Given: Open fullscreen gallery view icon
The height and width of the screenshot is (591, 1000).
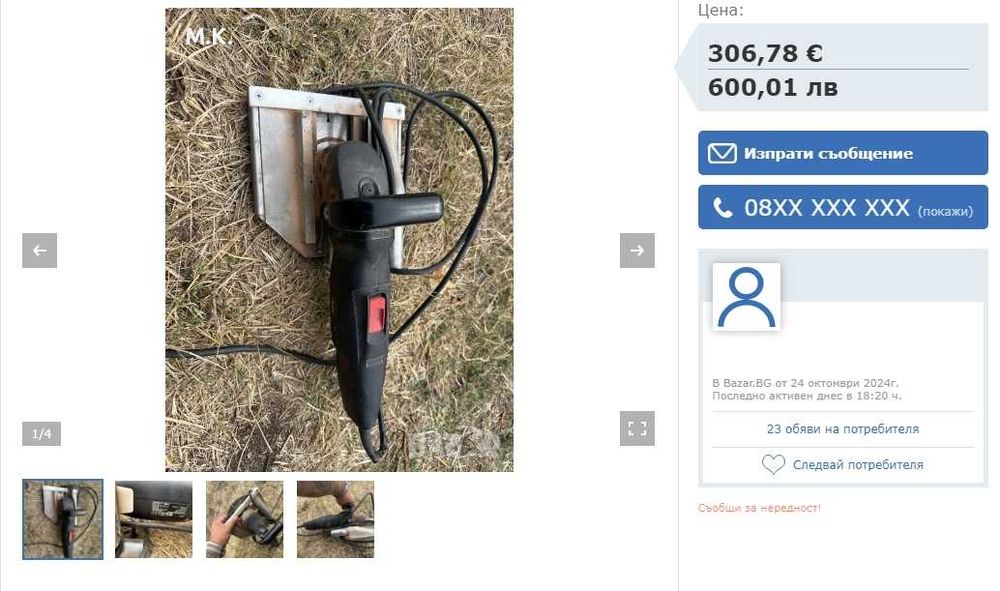Looking at the screenshot, I should pos(637,428).
